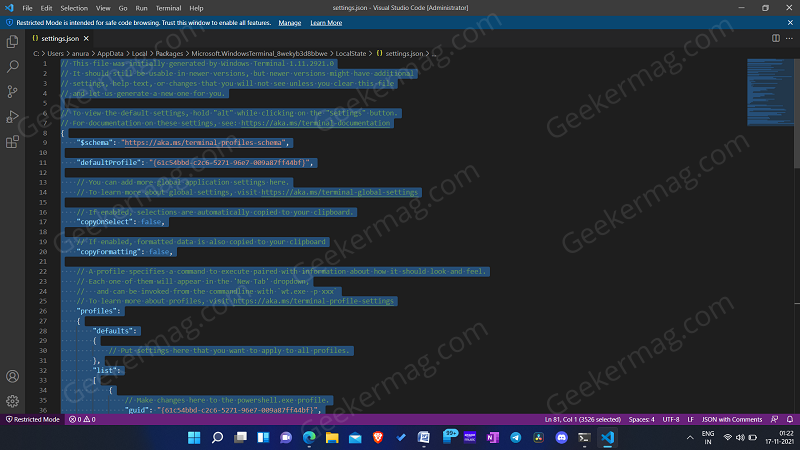800x450 pixels.
Task: Open the Search view in activity bar
Action: [12, 66]
